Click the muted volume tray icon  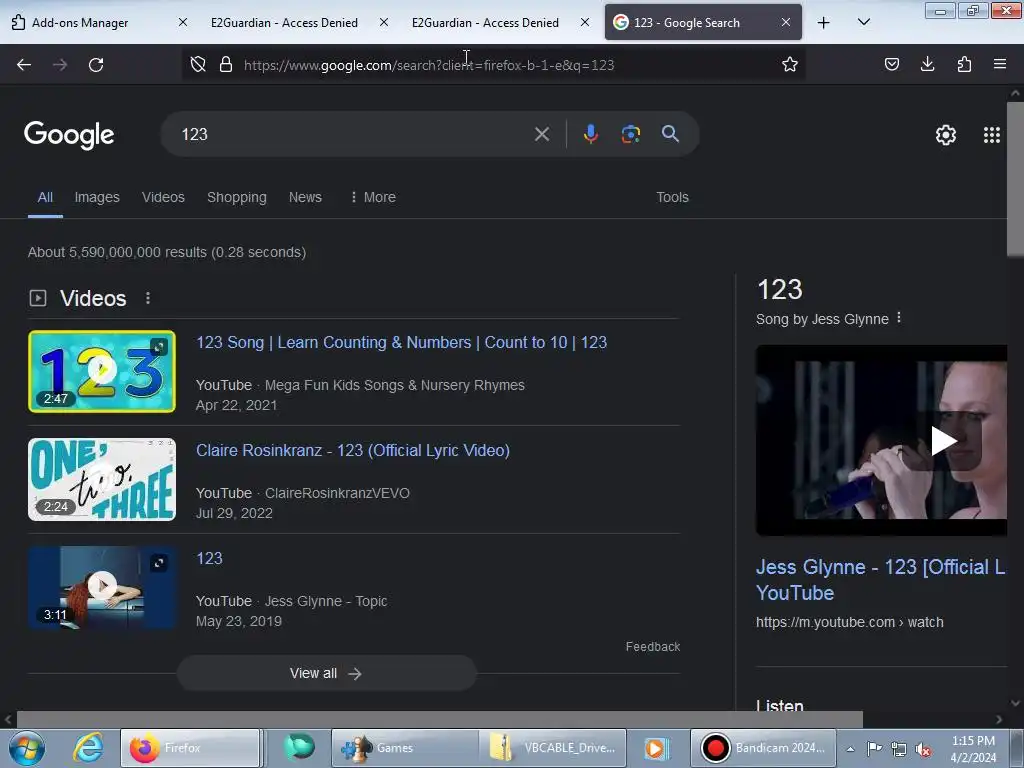click(923, 749)
